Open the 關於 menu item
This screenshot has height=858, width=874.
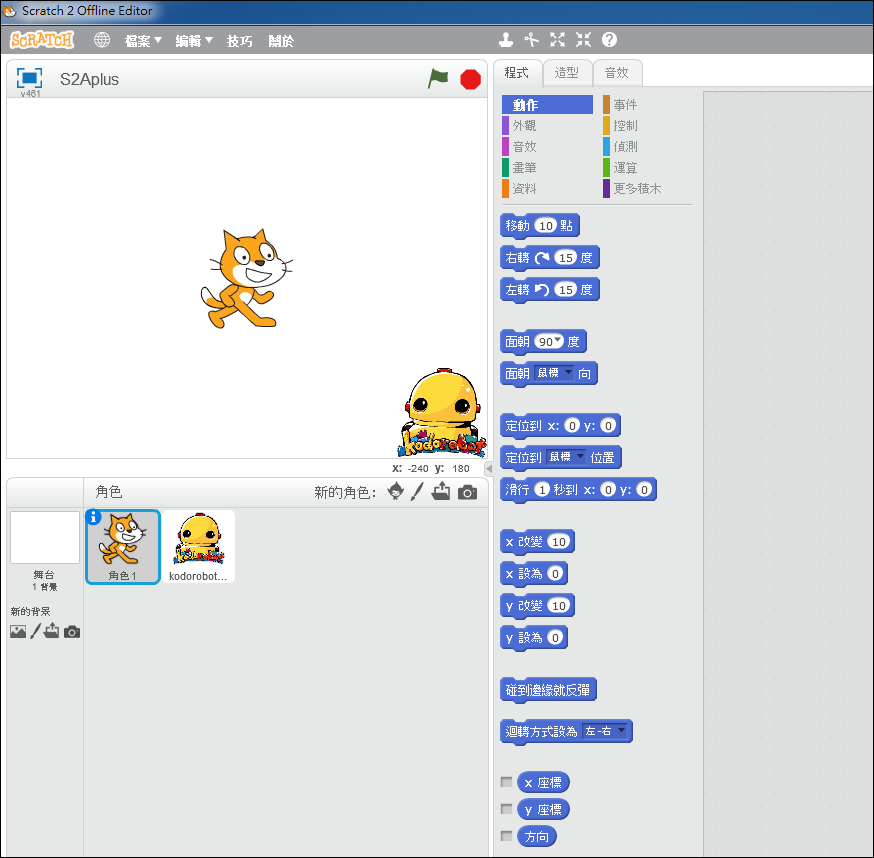tap(281, 41)
